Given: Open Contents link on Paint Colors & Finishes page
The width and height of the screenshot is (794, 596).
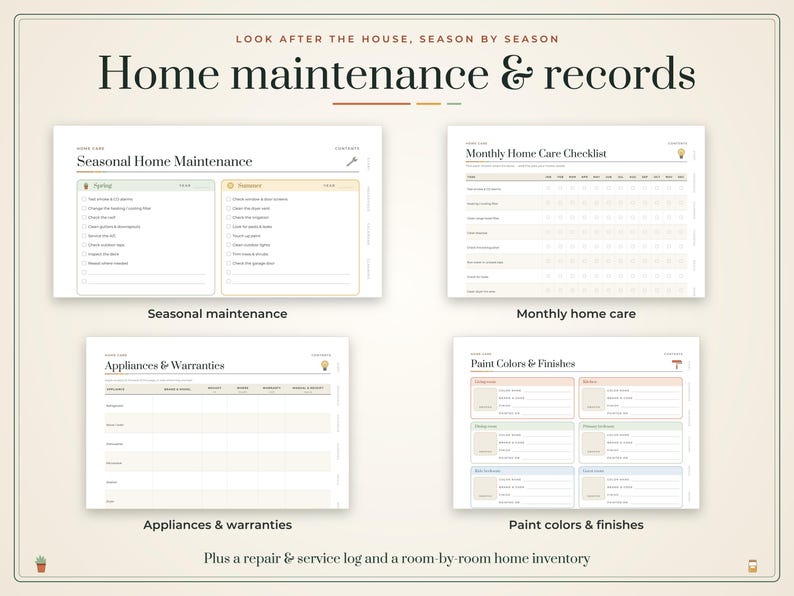Looking at the screenshot, I should click(x=673, y=354).
